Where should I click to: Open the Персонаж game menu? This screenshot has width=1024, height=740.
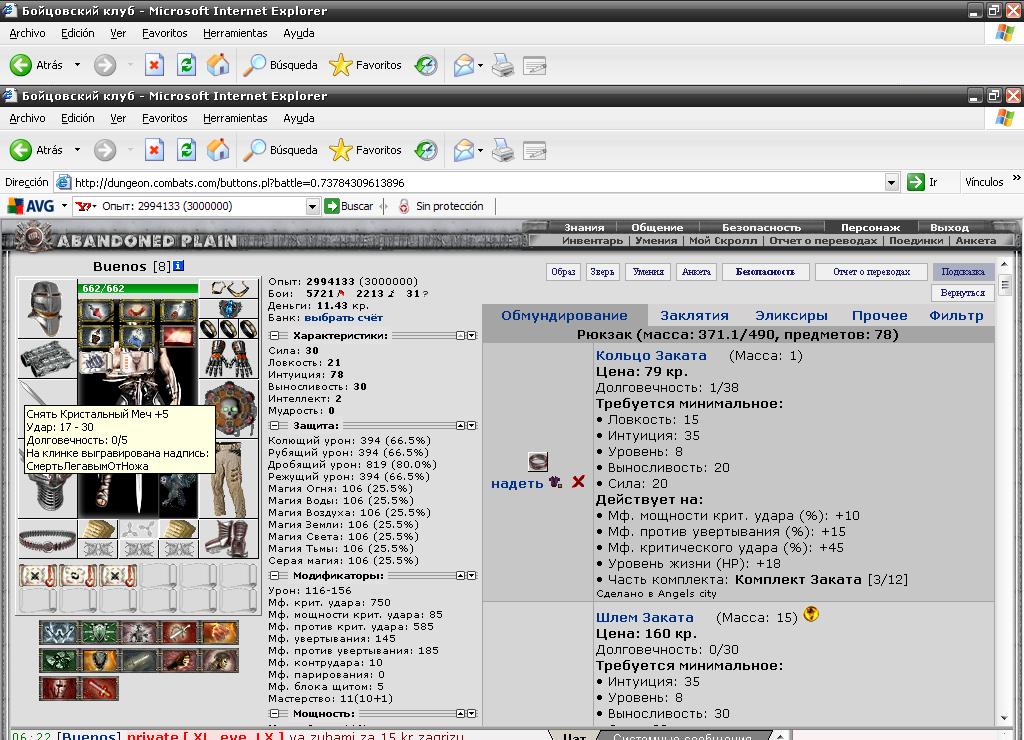tap(871, 227)
